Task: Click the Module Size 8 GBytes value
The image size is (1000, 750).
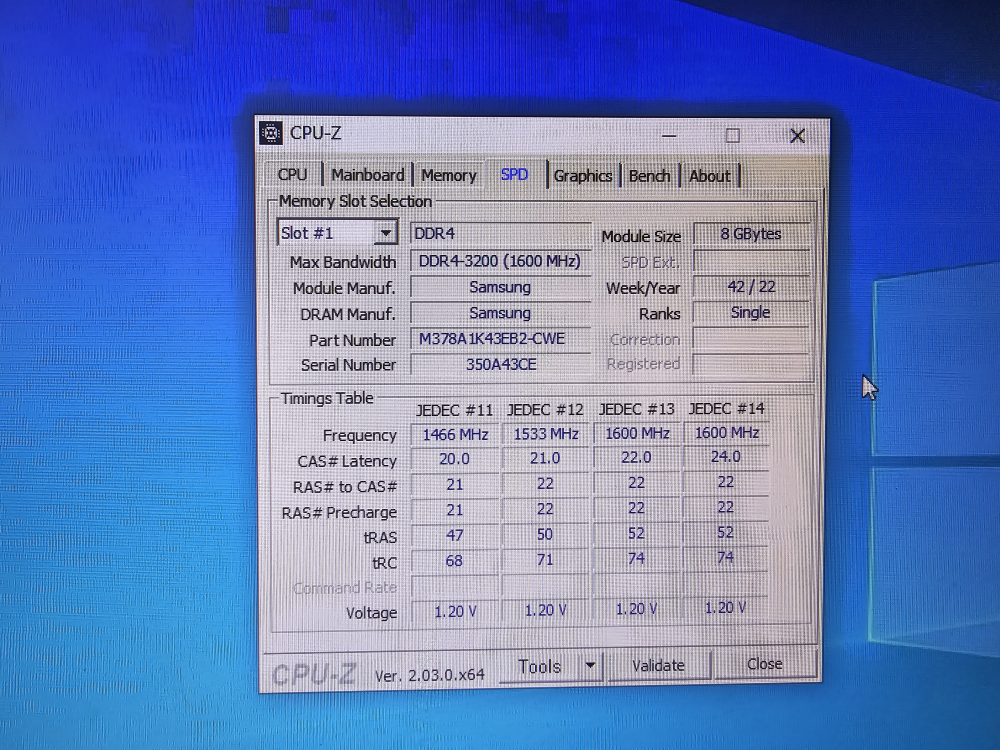Action: (x=751, y=234)
